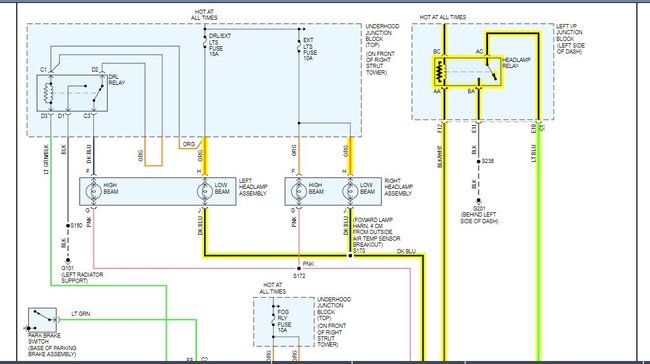The height and width of the screenshot is (364, 650).
Task: Click right headlamp high beam bulb symbol
Action: tap(299, 192)
